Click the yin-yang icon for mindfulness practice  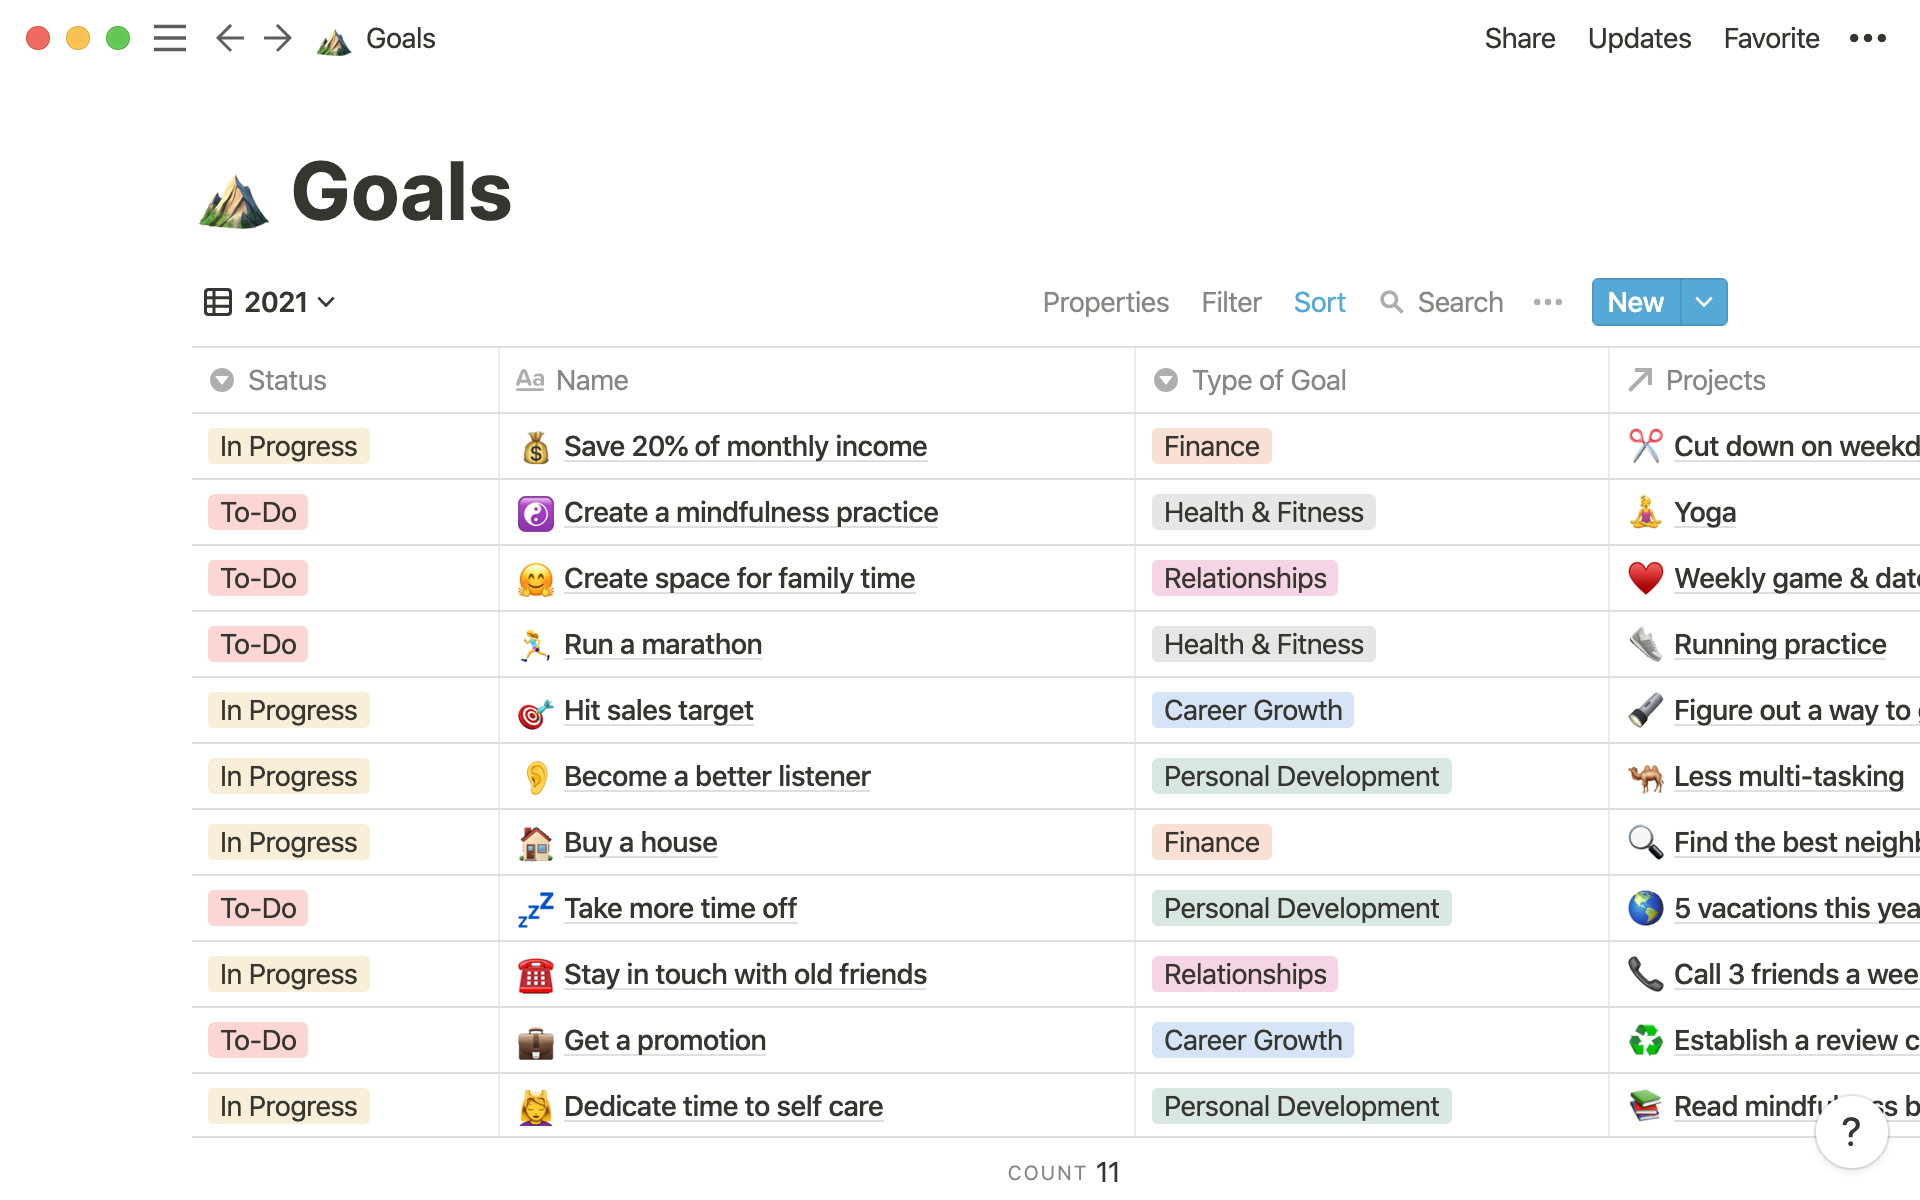pyautogui.click(x=534, y=512)
